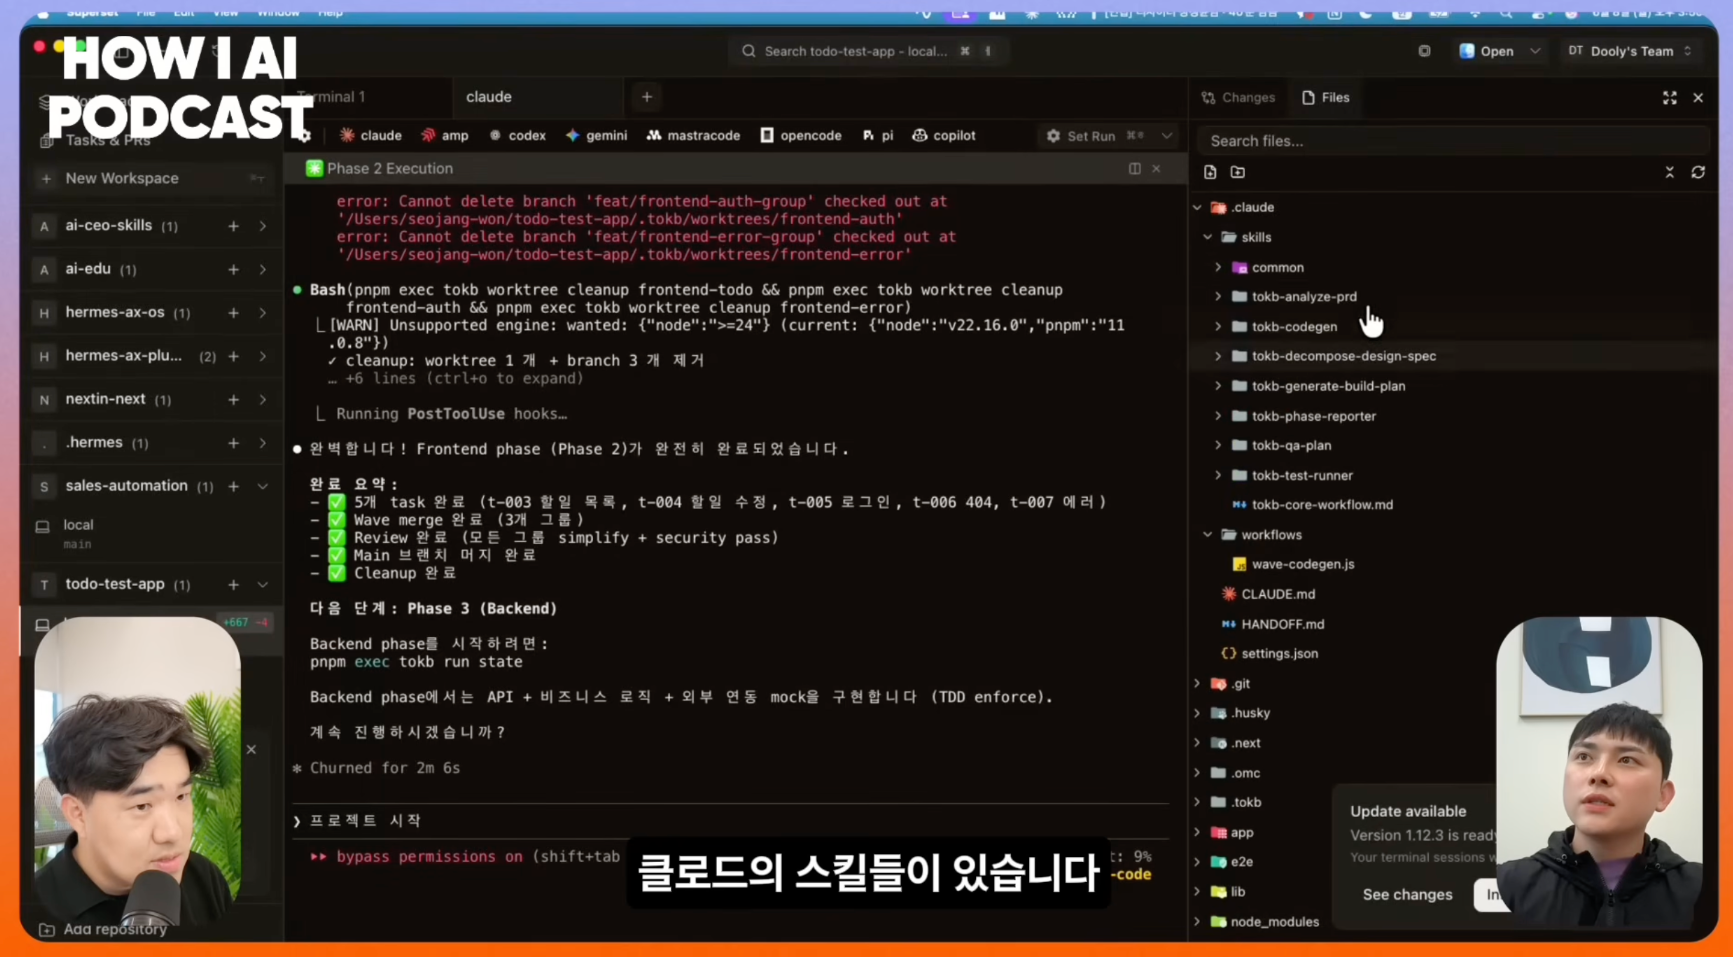Expand the hermes-ax-os project chevron
Viewport: 1733px width, 957px height.
coord(263,313)
